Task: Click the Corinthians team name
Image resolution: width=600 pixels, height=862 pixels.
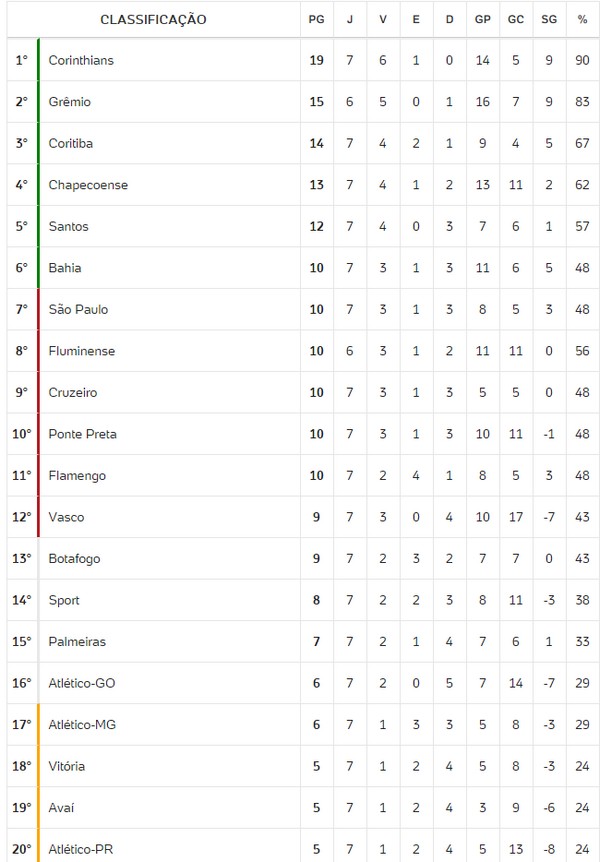Action: click(81, 61)
